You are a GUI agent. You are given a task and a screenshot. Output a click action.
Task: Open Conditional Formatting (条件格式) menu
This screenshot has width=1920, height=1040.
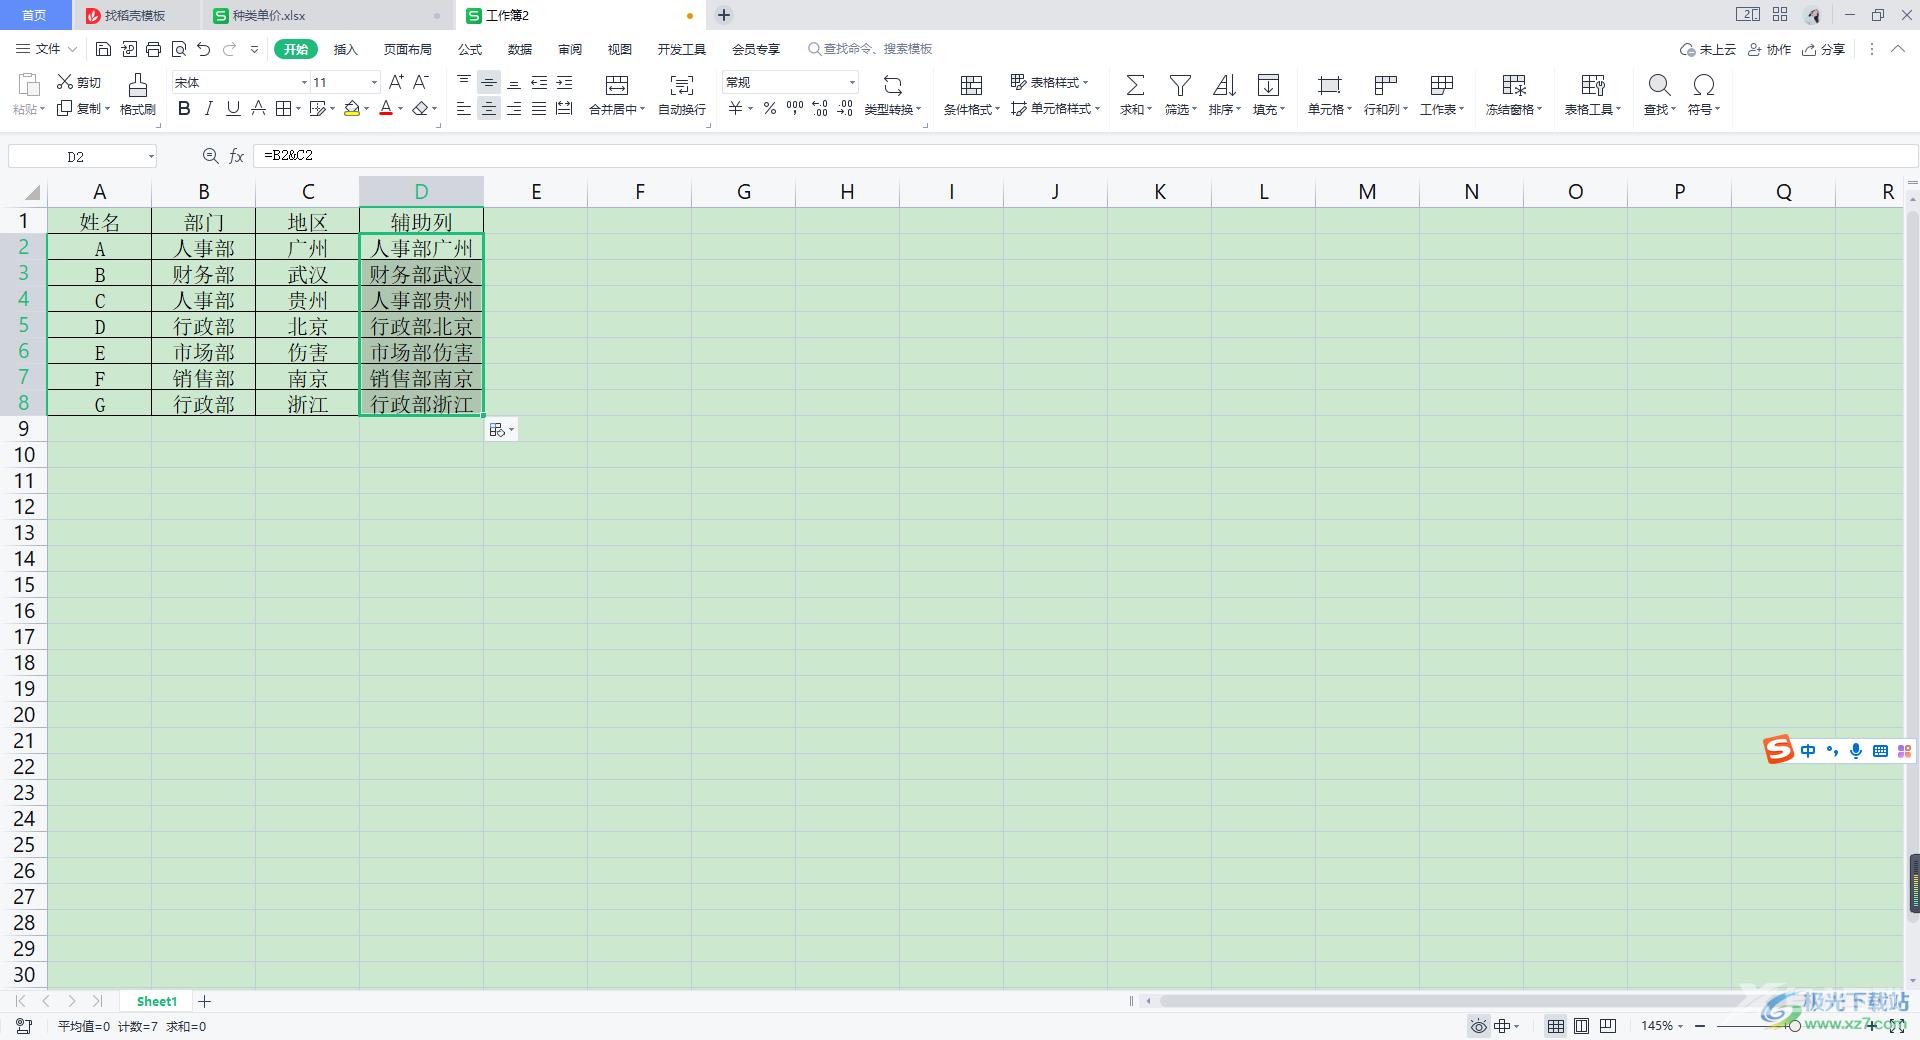971,95
